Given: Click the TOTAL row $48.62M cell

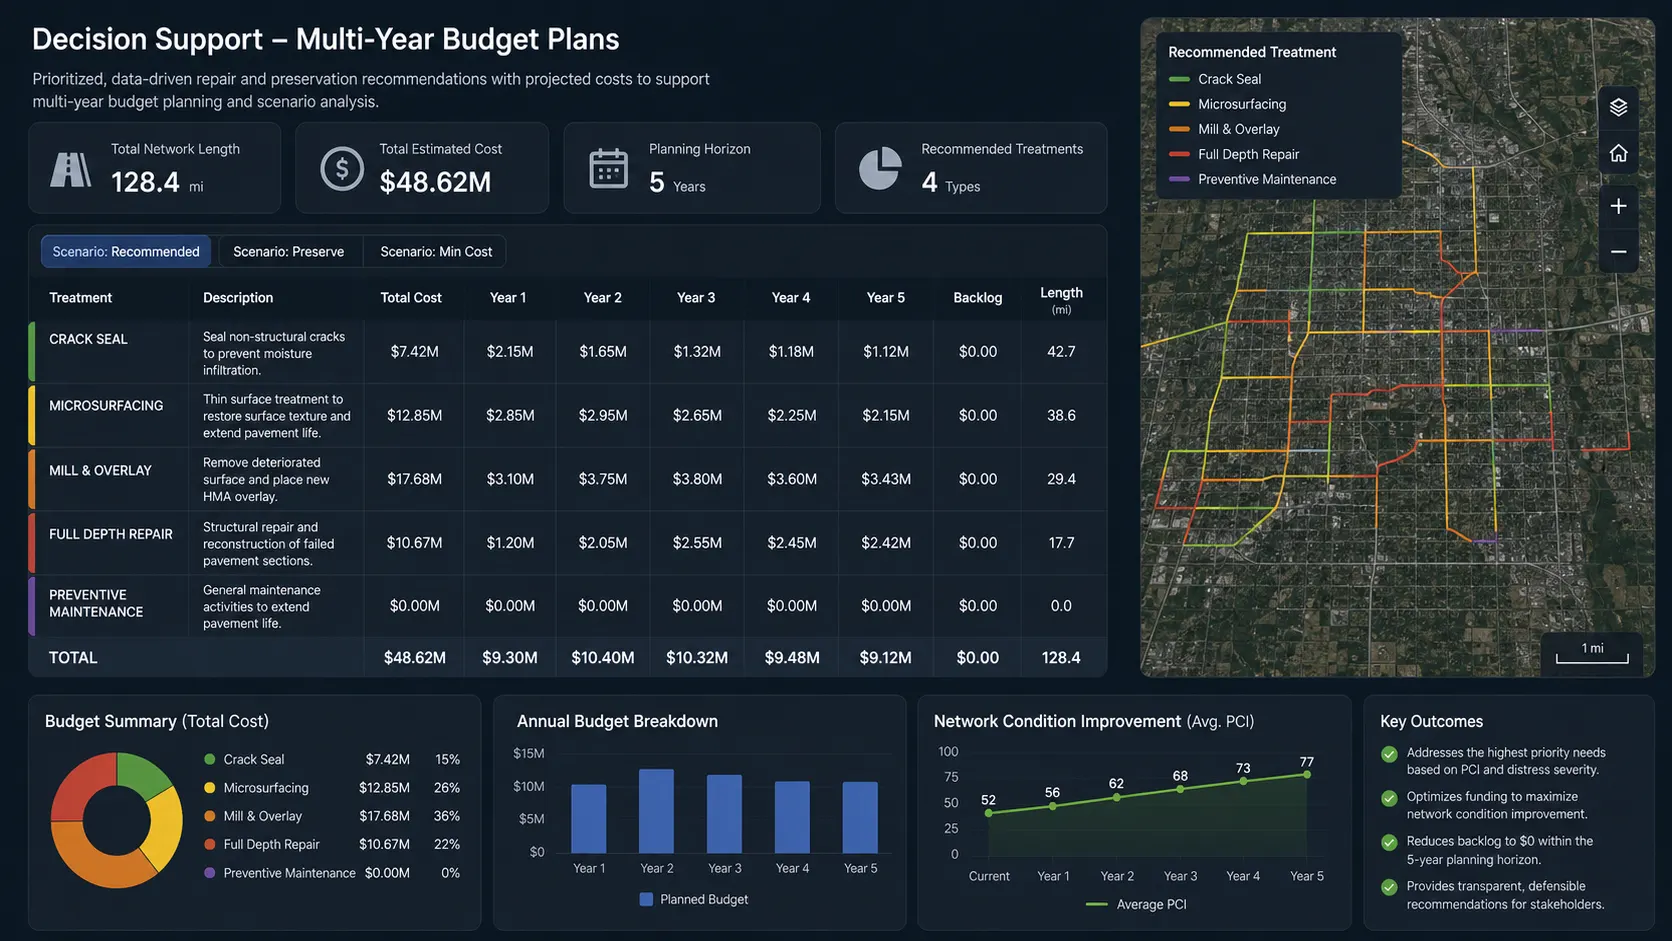Looking at the screenshot, I should pyautogui.click(x=414, y=657).
